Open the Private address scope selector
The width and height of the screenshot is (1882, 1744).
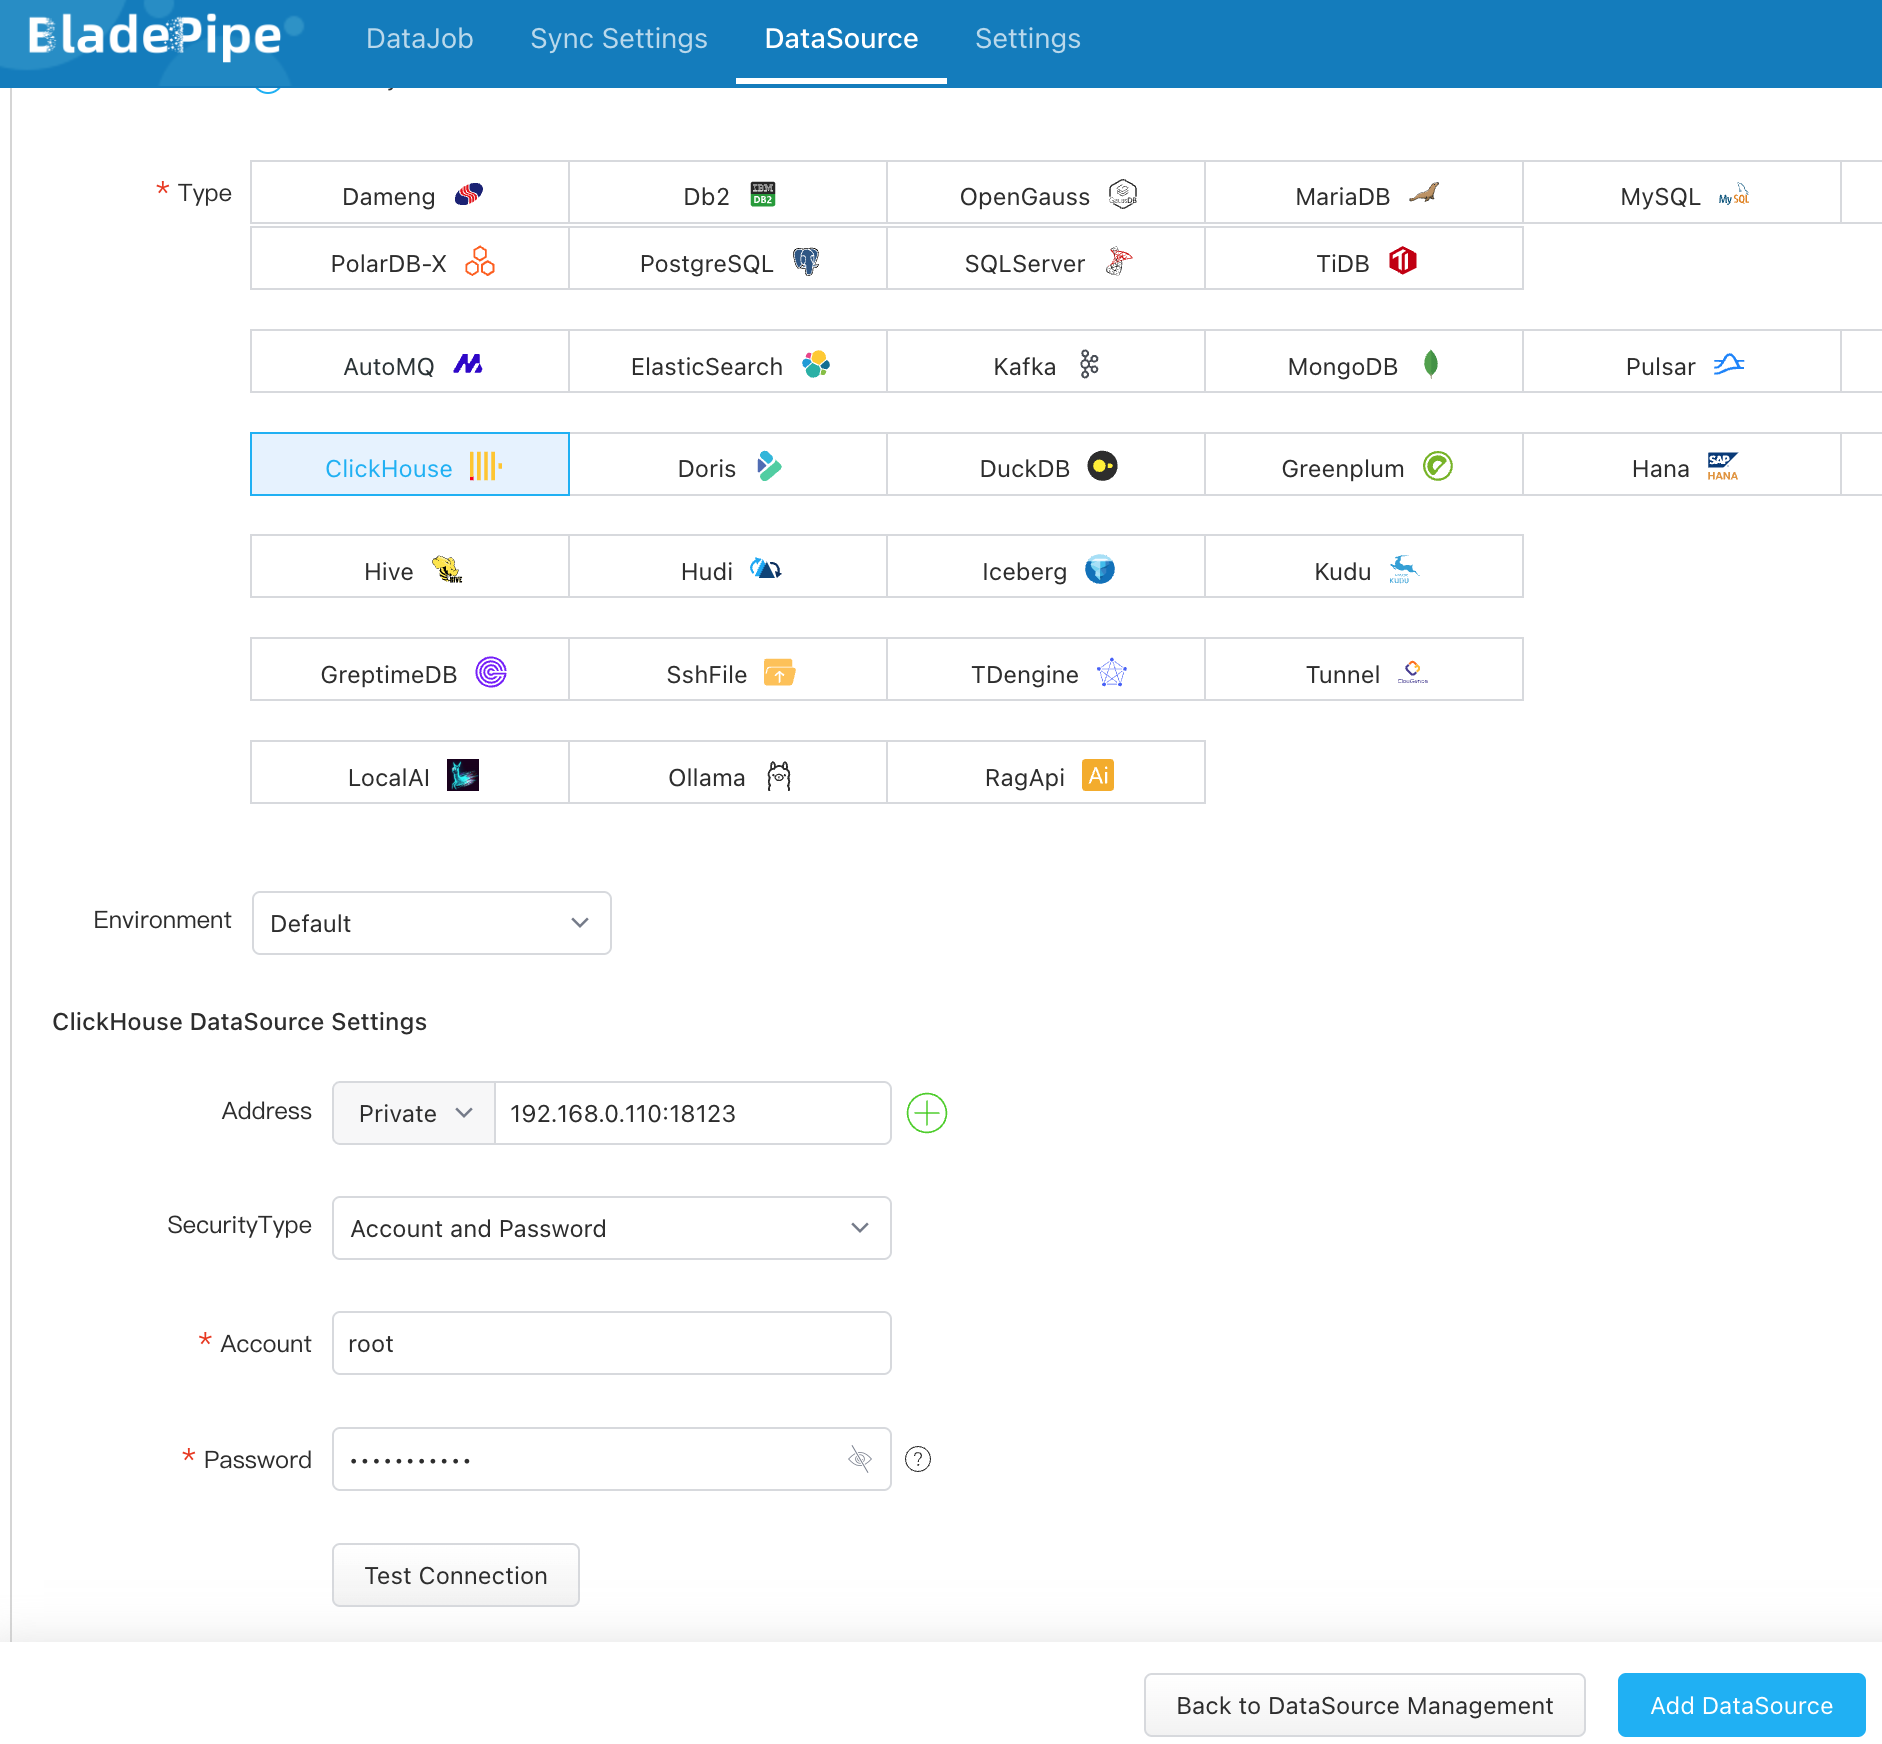(x=412, y=1113)
